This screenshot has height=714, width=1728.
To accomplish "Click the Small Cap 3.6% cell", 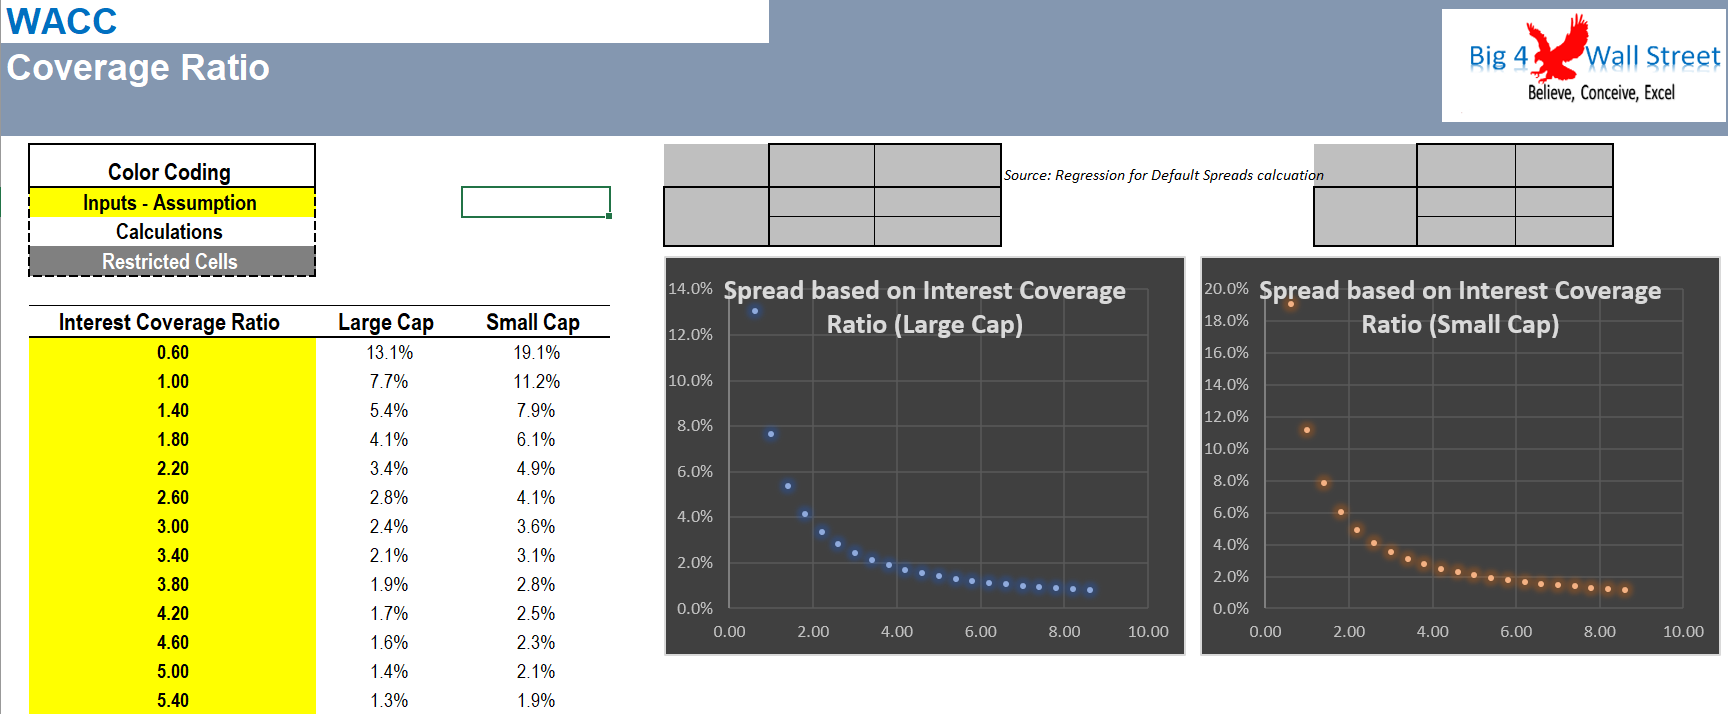I will [x=536, y=526].
